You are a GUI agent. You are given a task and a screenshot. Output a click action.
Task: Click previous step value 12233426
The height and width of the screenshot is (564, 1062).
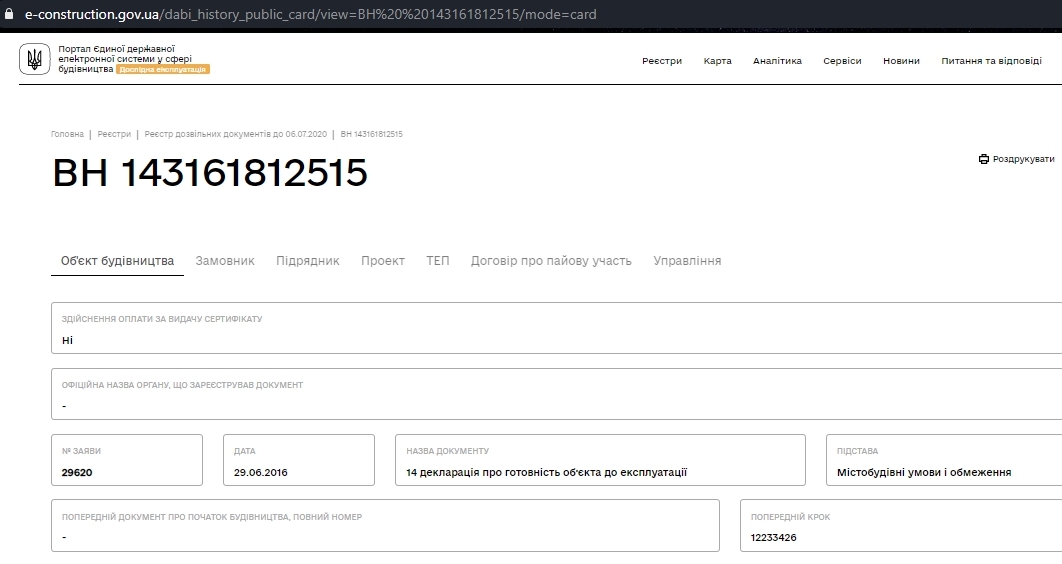(x=773, y=538)
